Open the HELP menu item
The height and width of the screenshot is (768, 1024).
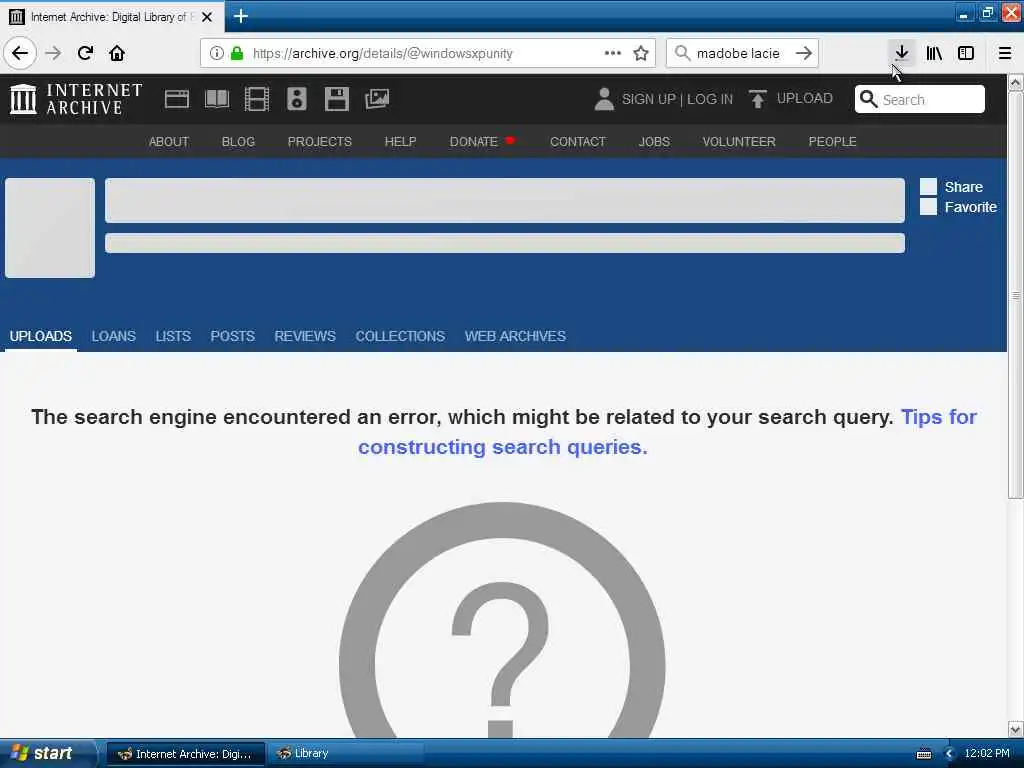400,142
